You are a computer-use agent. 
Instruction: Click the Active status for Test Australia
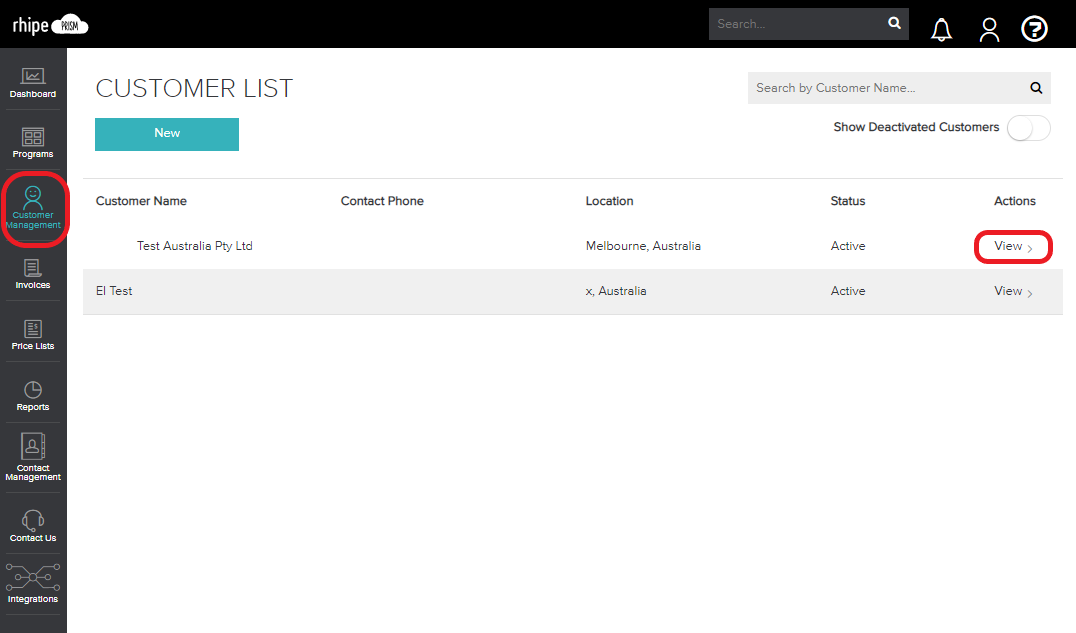pos(847,246)
